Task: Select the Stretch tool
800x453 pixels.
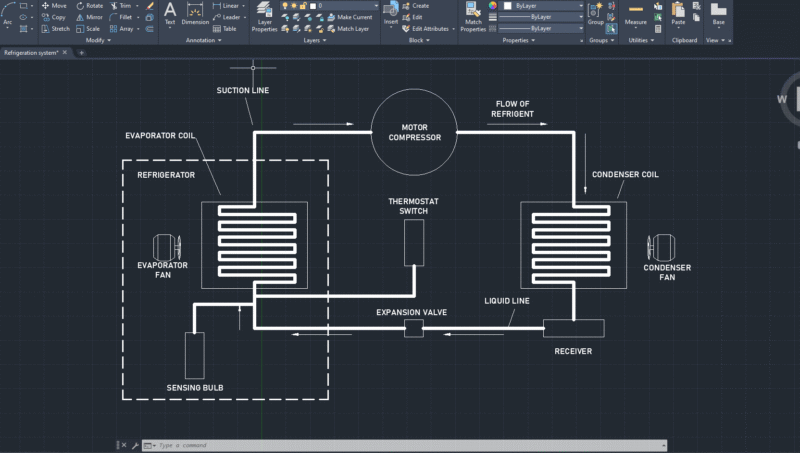Action: coord(55,29)
